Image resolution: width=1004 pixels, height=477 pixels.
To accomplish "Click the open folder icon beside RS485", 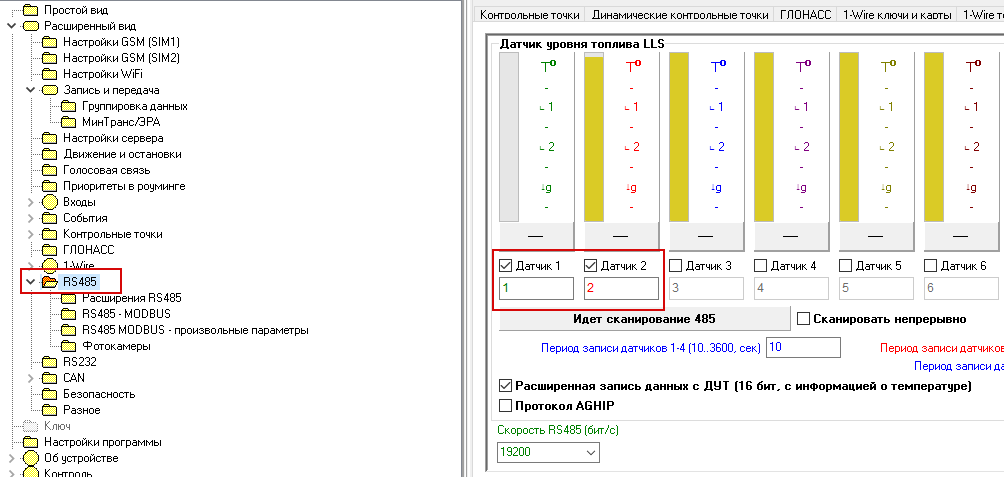I will [50, 282].
